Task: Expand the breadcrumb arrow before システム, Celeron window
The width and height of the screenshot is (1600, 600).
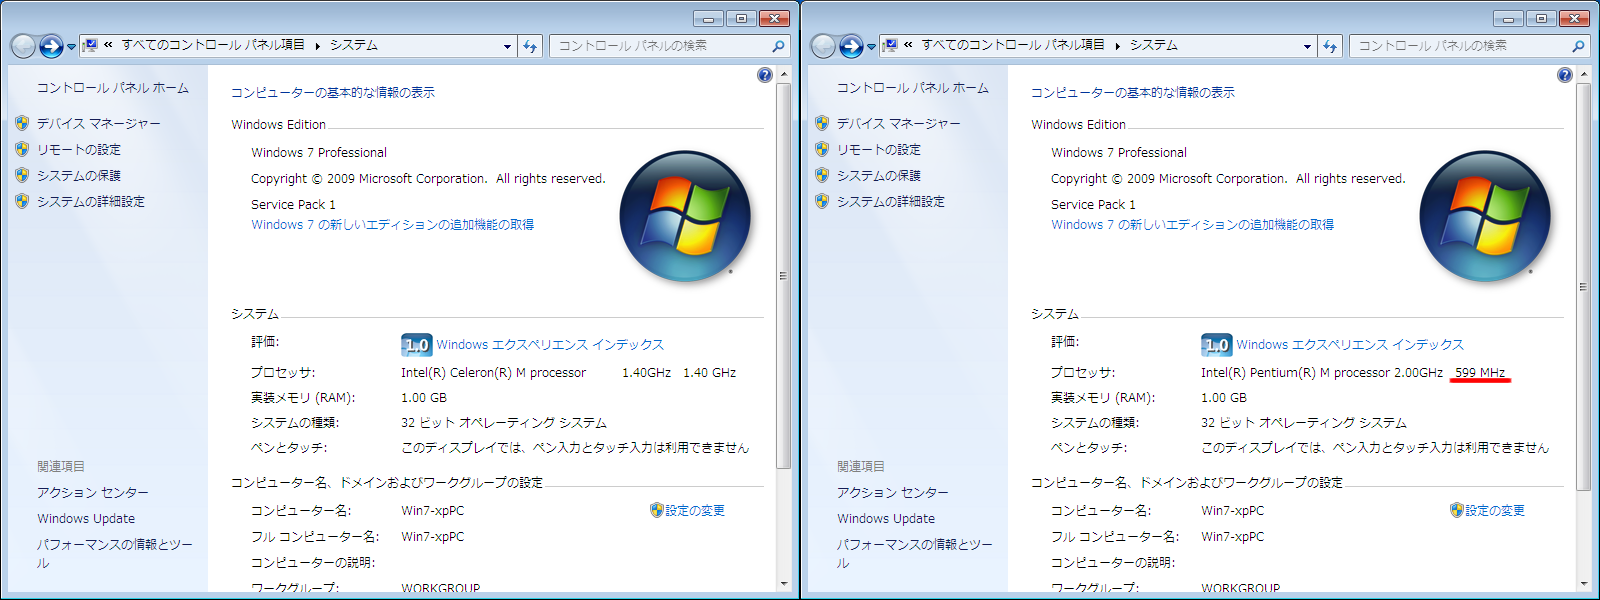Action: [318, 46]
